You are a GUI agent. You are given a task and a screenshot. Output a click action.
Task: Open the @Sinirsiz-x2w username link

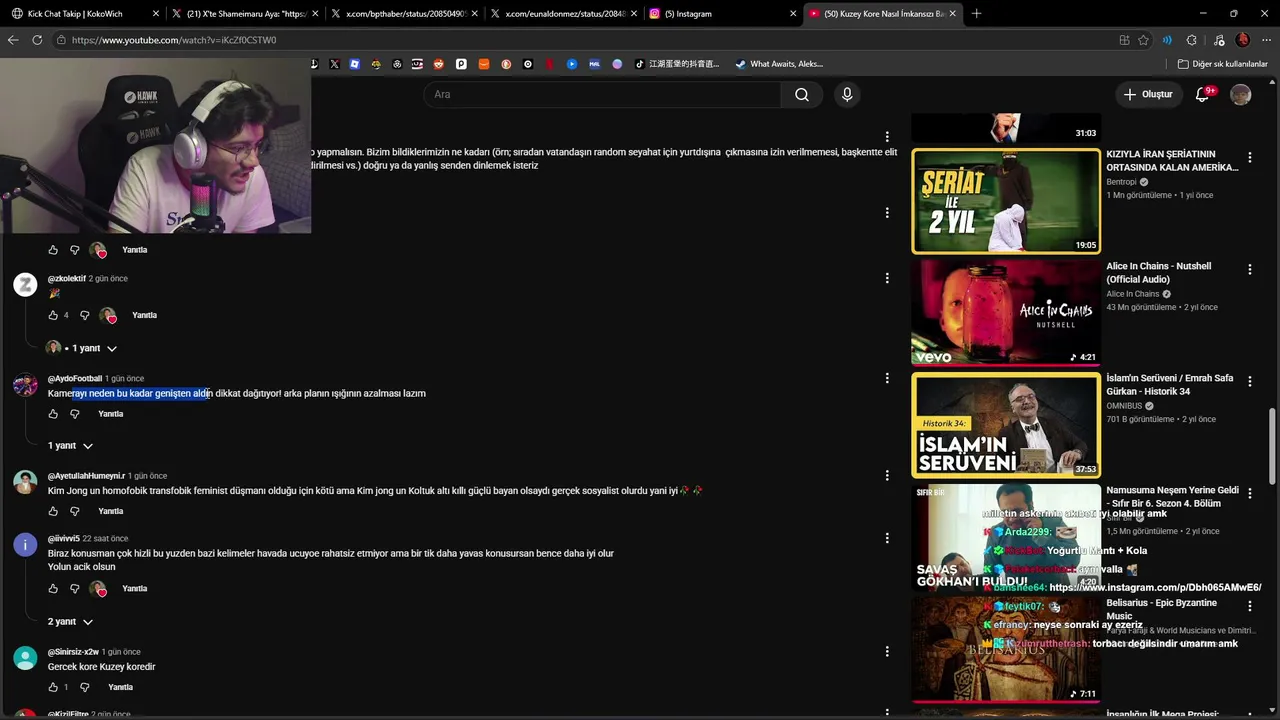pyautogui.click(x=73, y=652)
